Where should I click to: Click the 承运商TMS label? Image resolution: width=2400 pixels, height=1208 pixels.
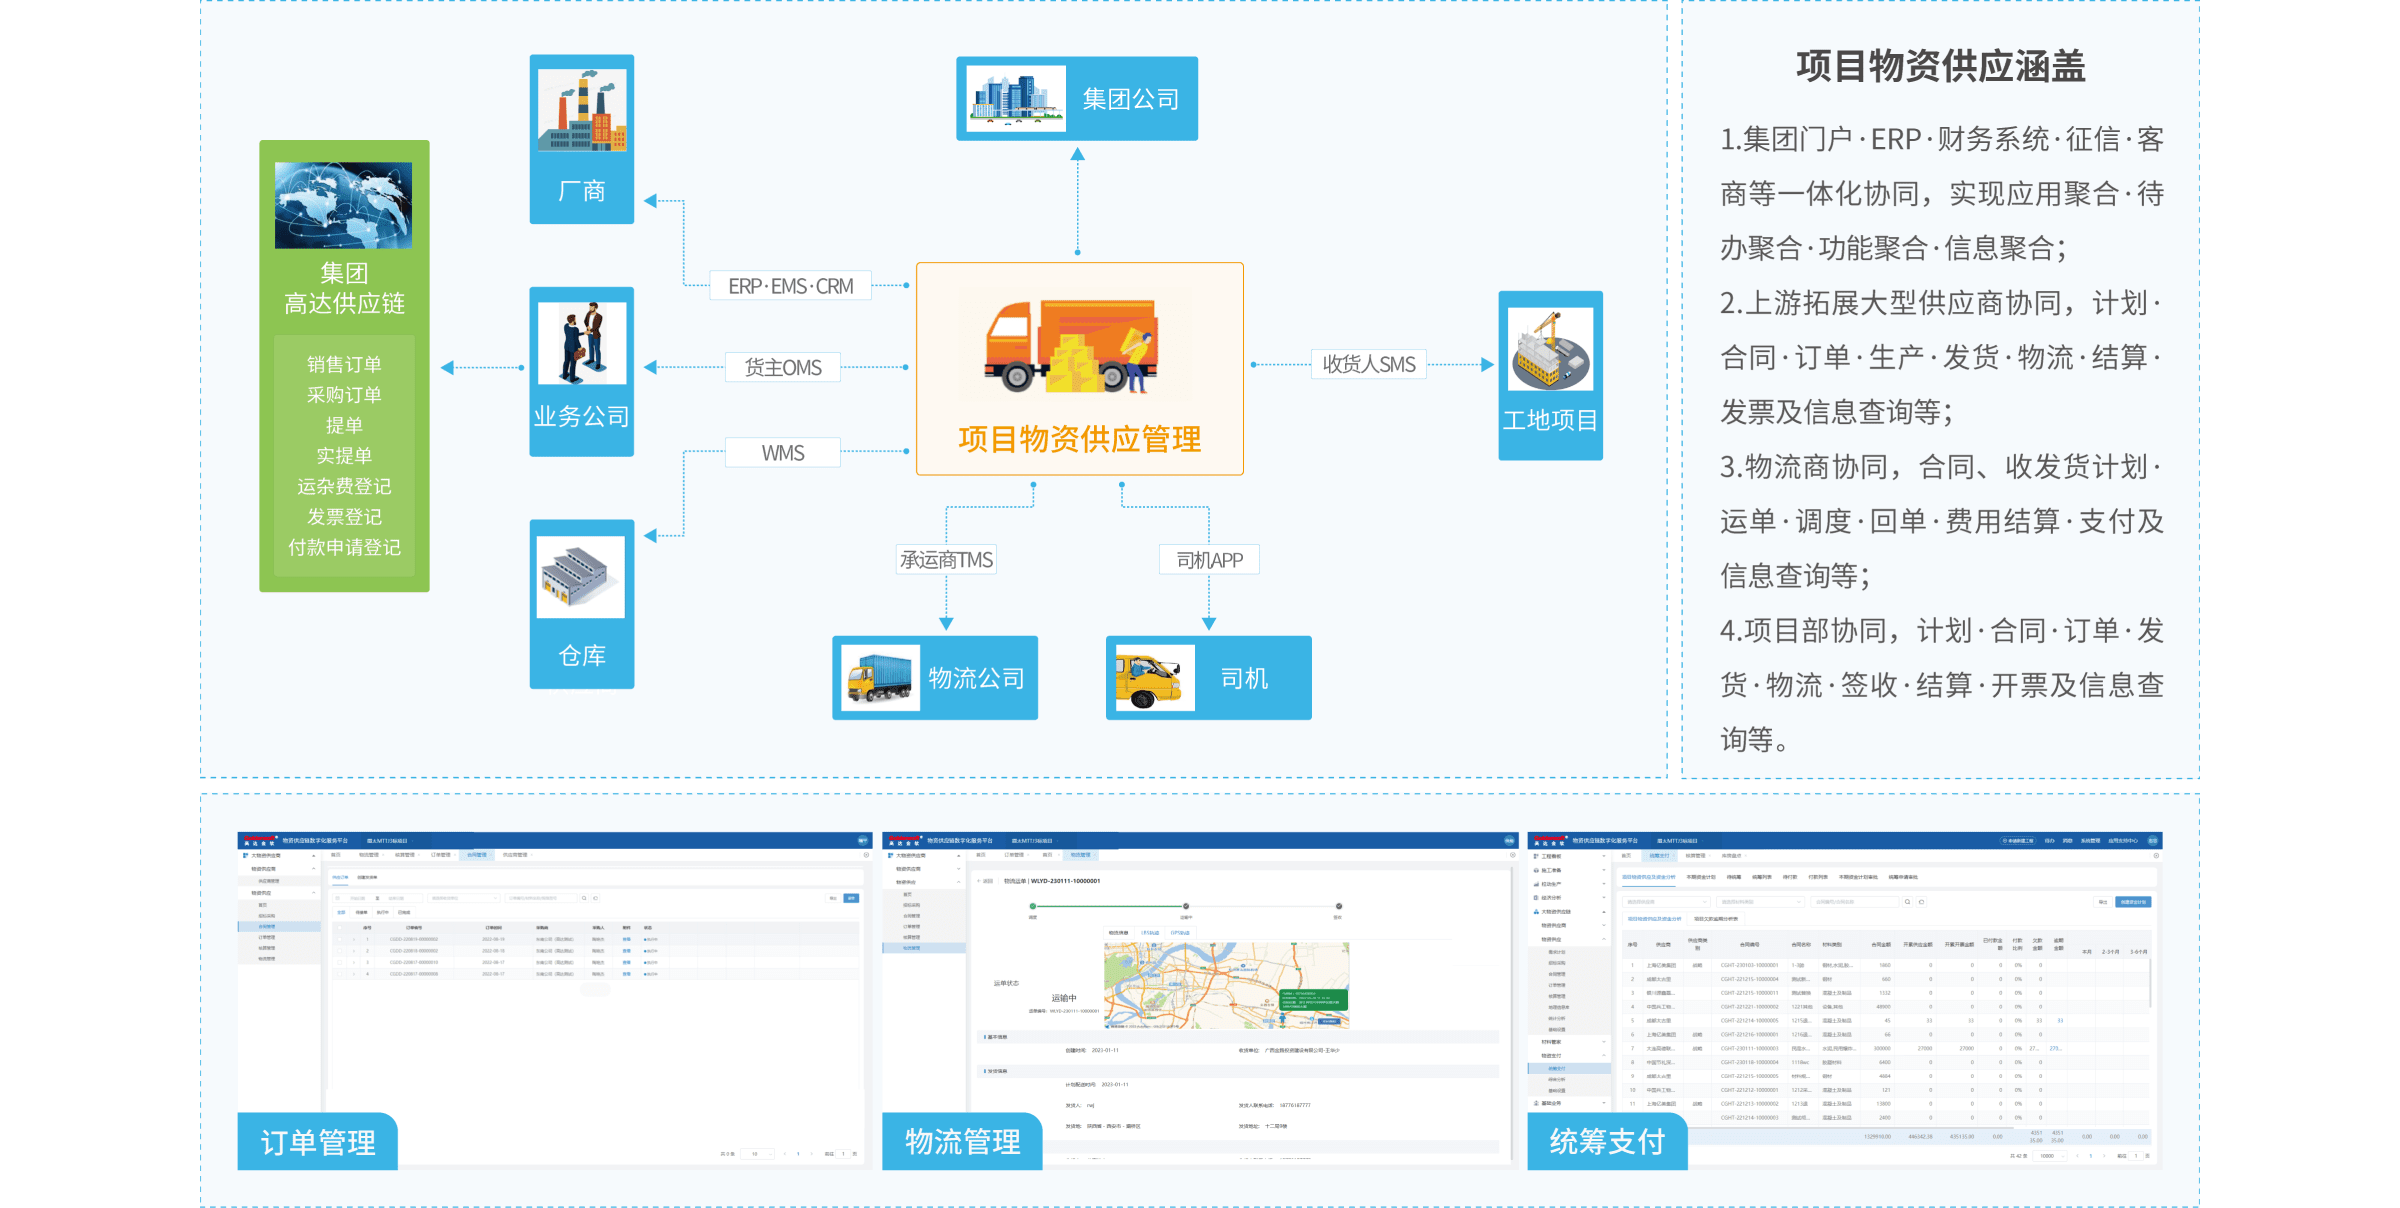coord(946,560)
